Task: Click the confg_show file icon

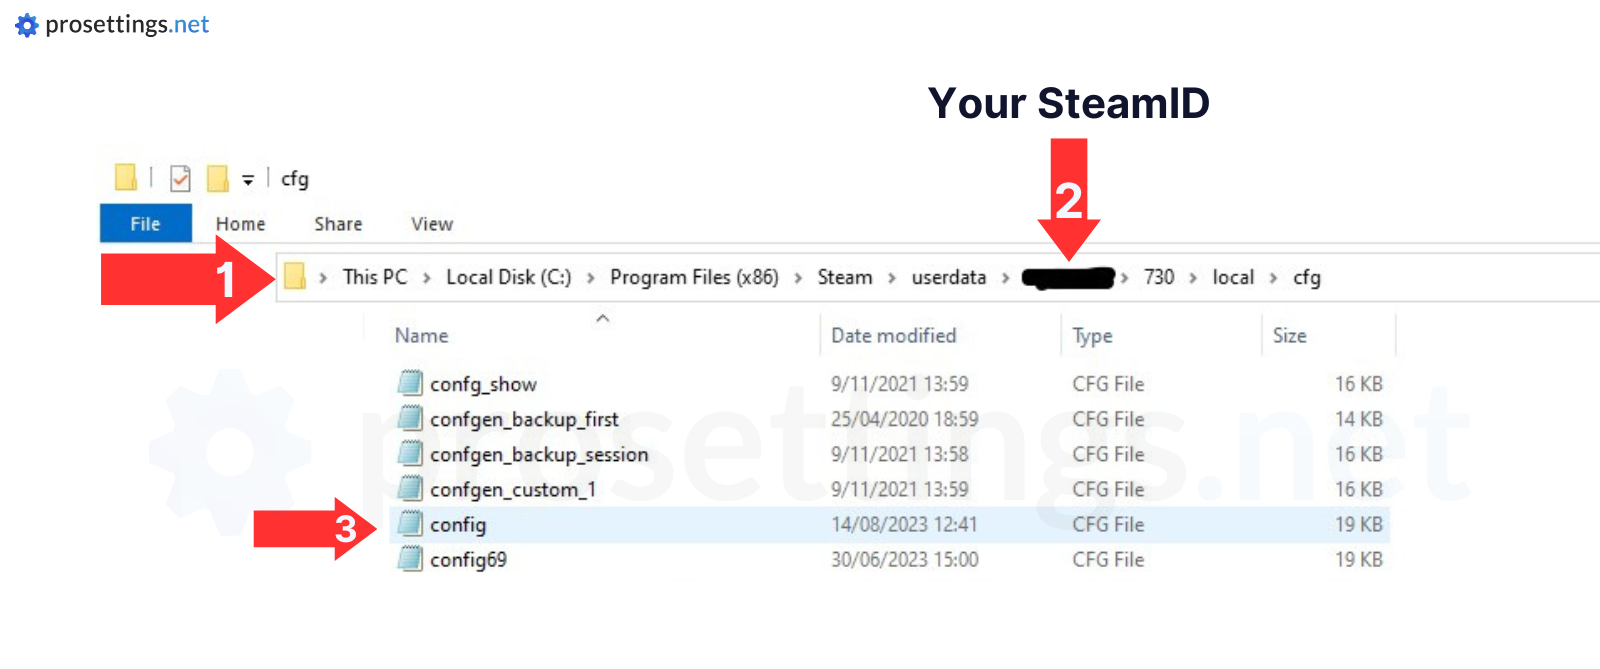Action: point(410,383)
